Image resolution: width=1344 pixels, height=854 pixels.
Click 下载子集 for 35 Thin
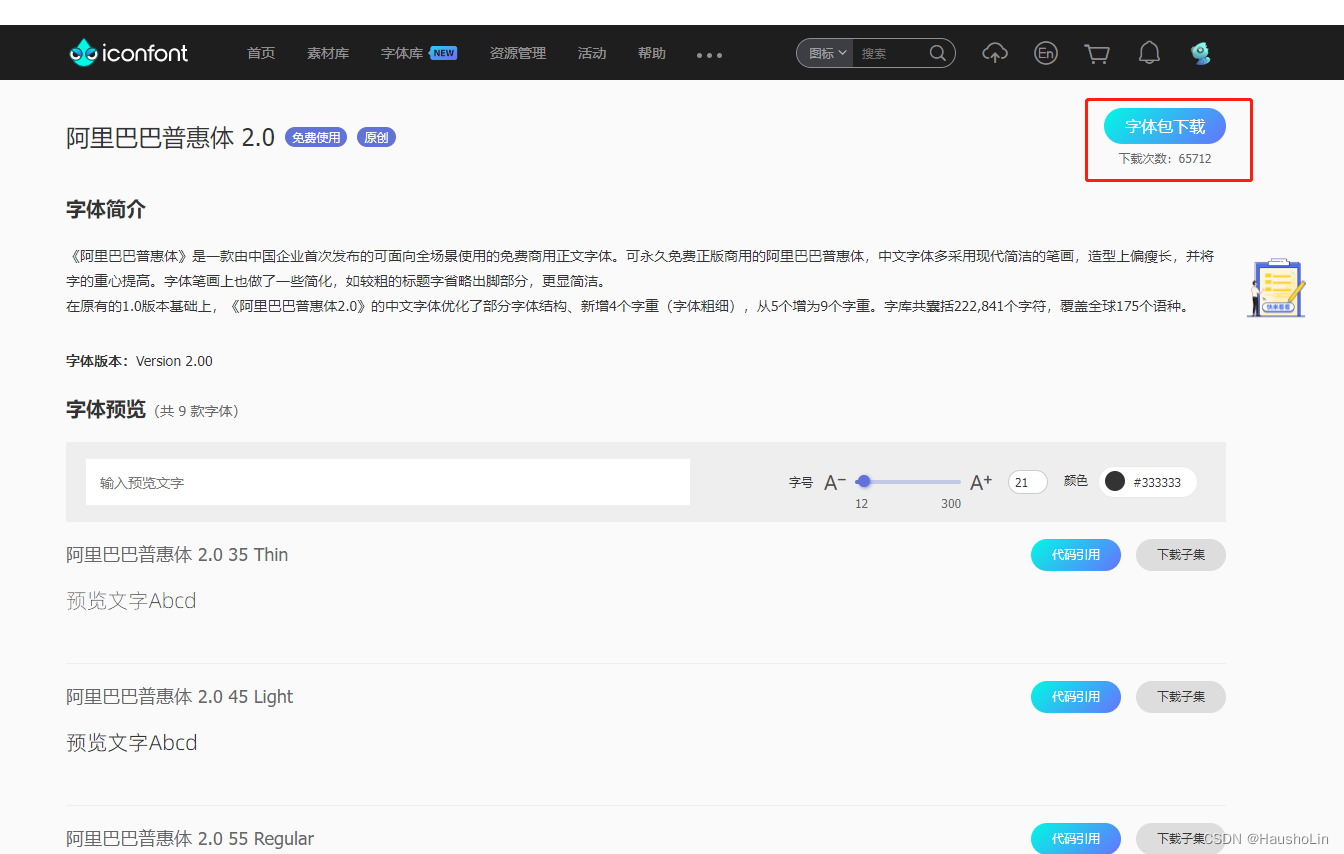pyautogui.click(x=1181, y=555)
